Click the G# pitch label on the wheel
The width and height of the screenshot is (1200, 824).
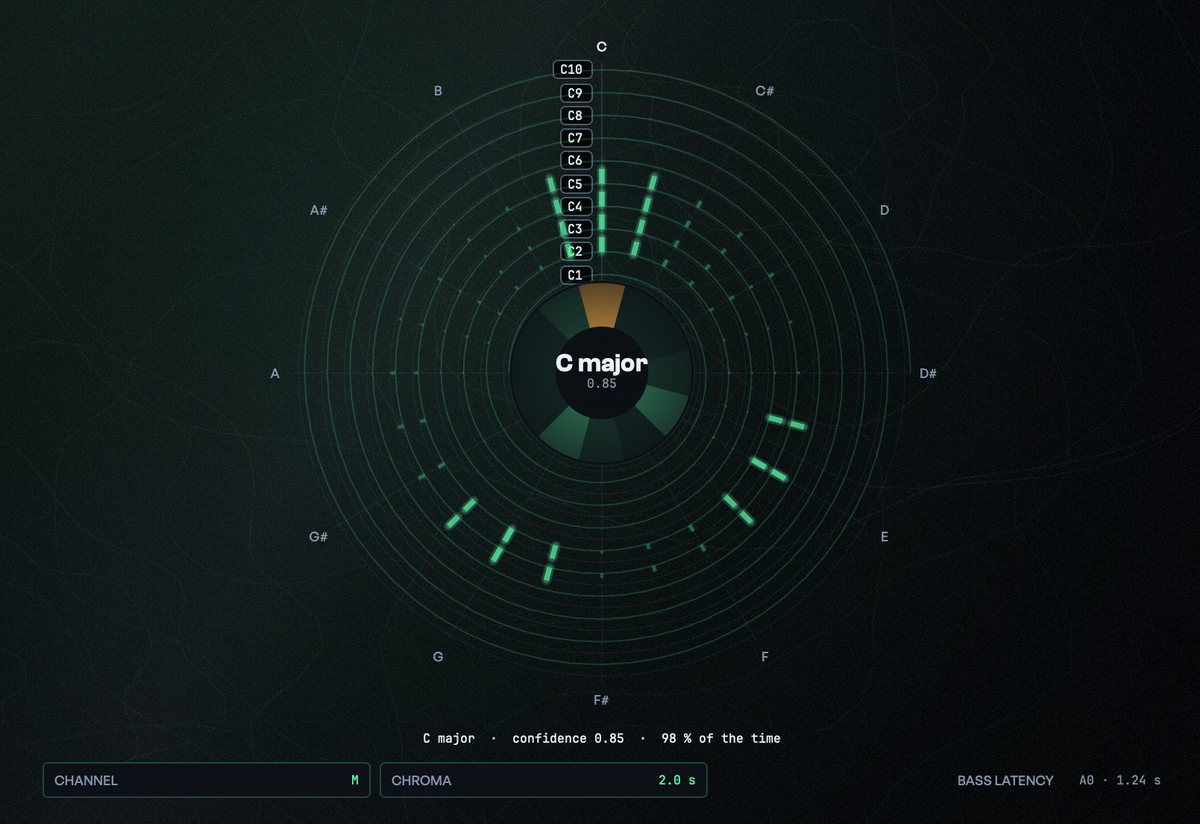tap(319, 537)
